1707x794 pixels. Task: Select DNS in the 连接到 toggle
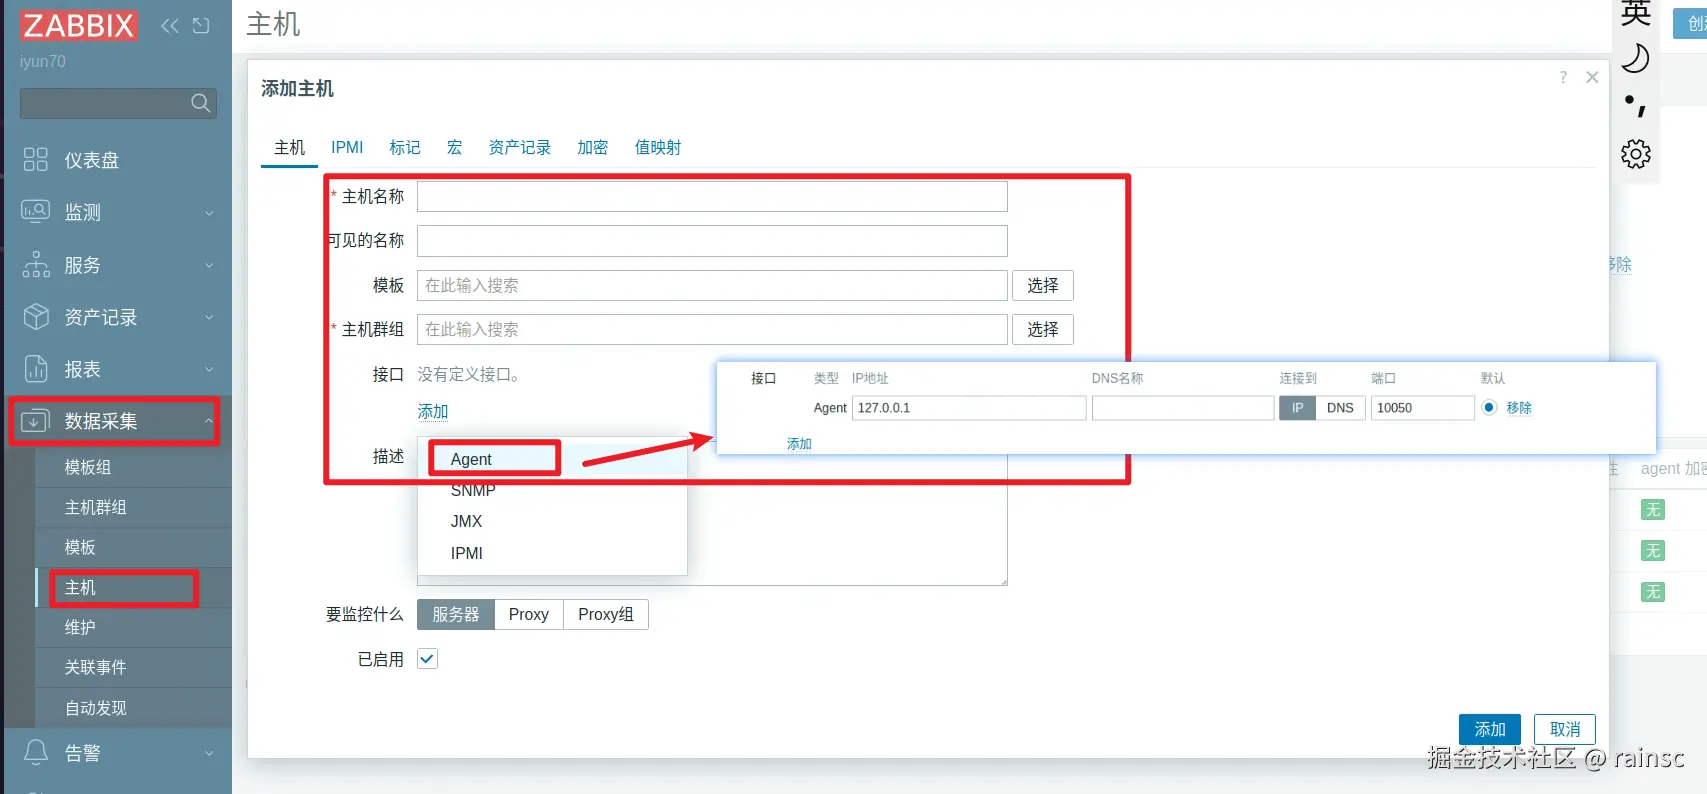[x=1340, y=408]
